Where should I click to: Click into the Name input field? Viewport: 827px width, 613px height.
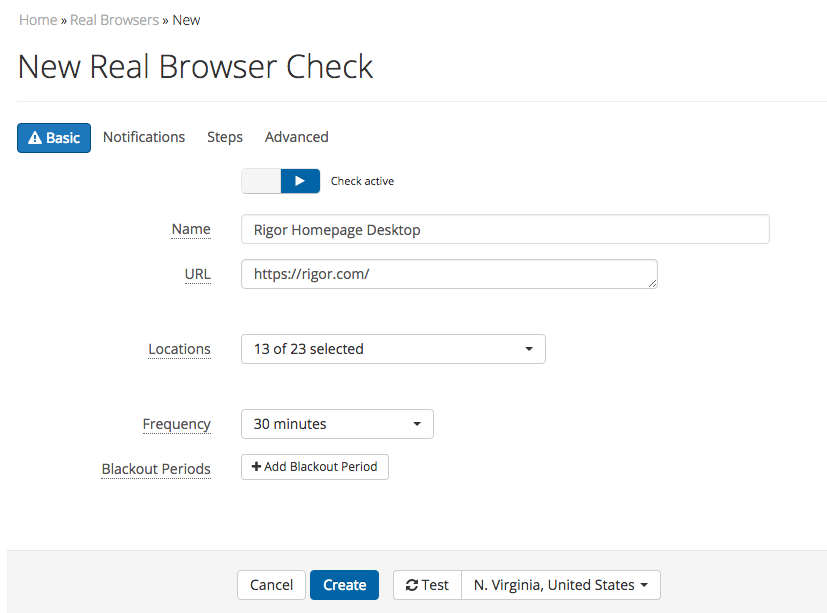[505, 229]
